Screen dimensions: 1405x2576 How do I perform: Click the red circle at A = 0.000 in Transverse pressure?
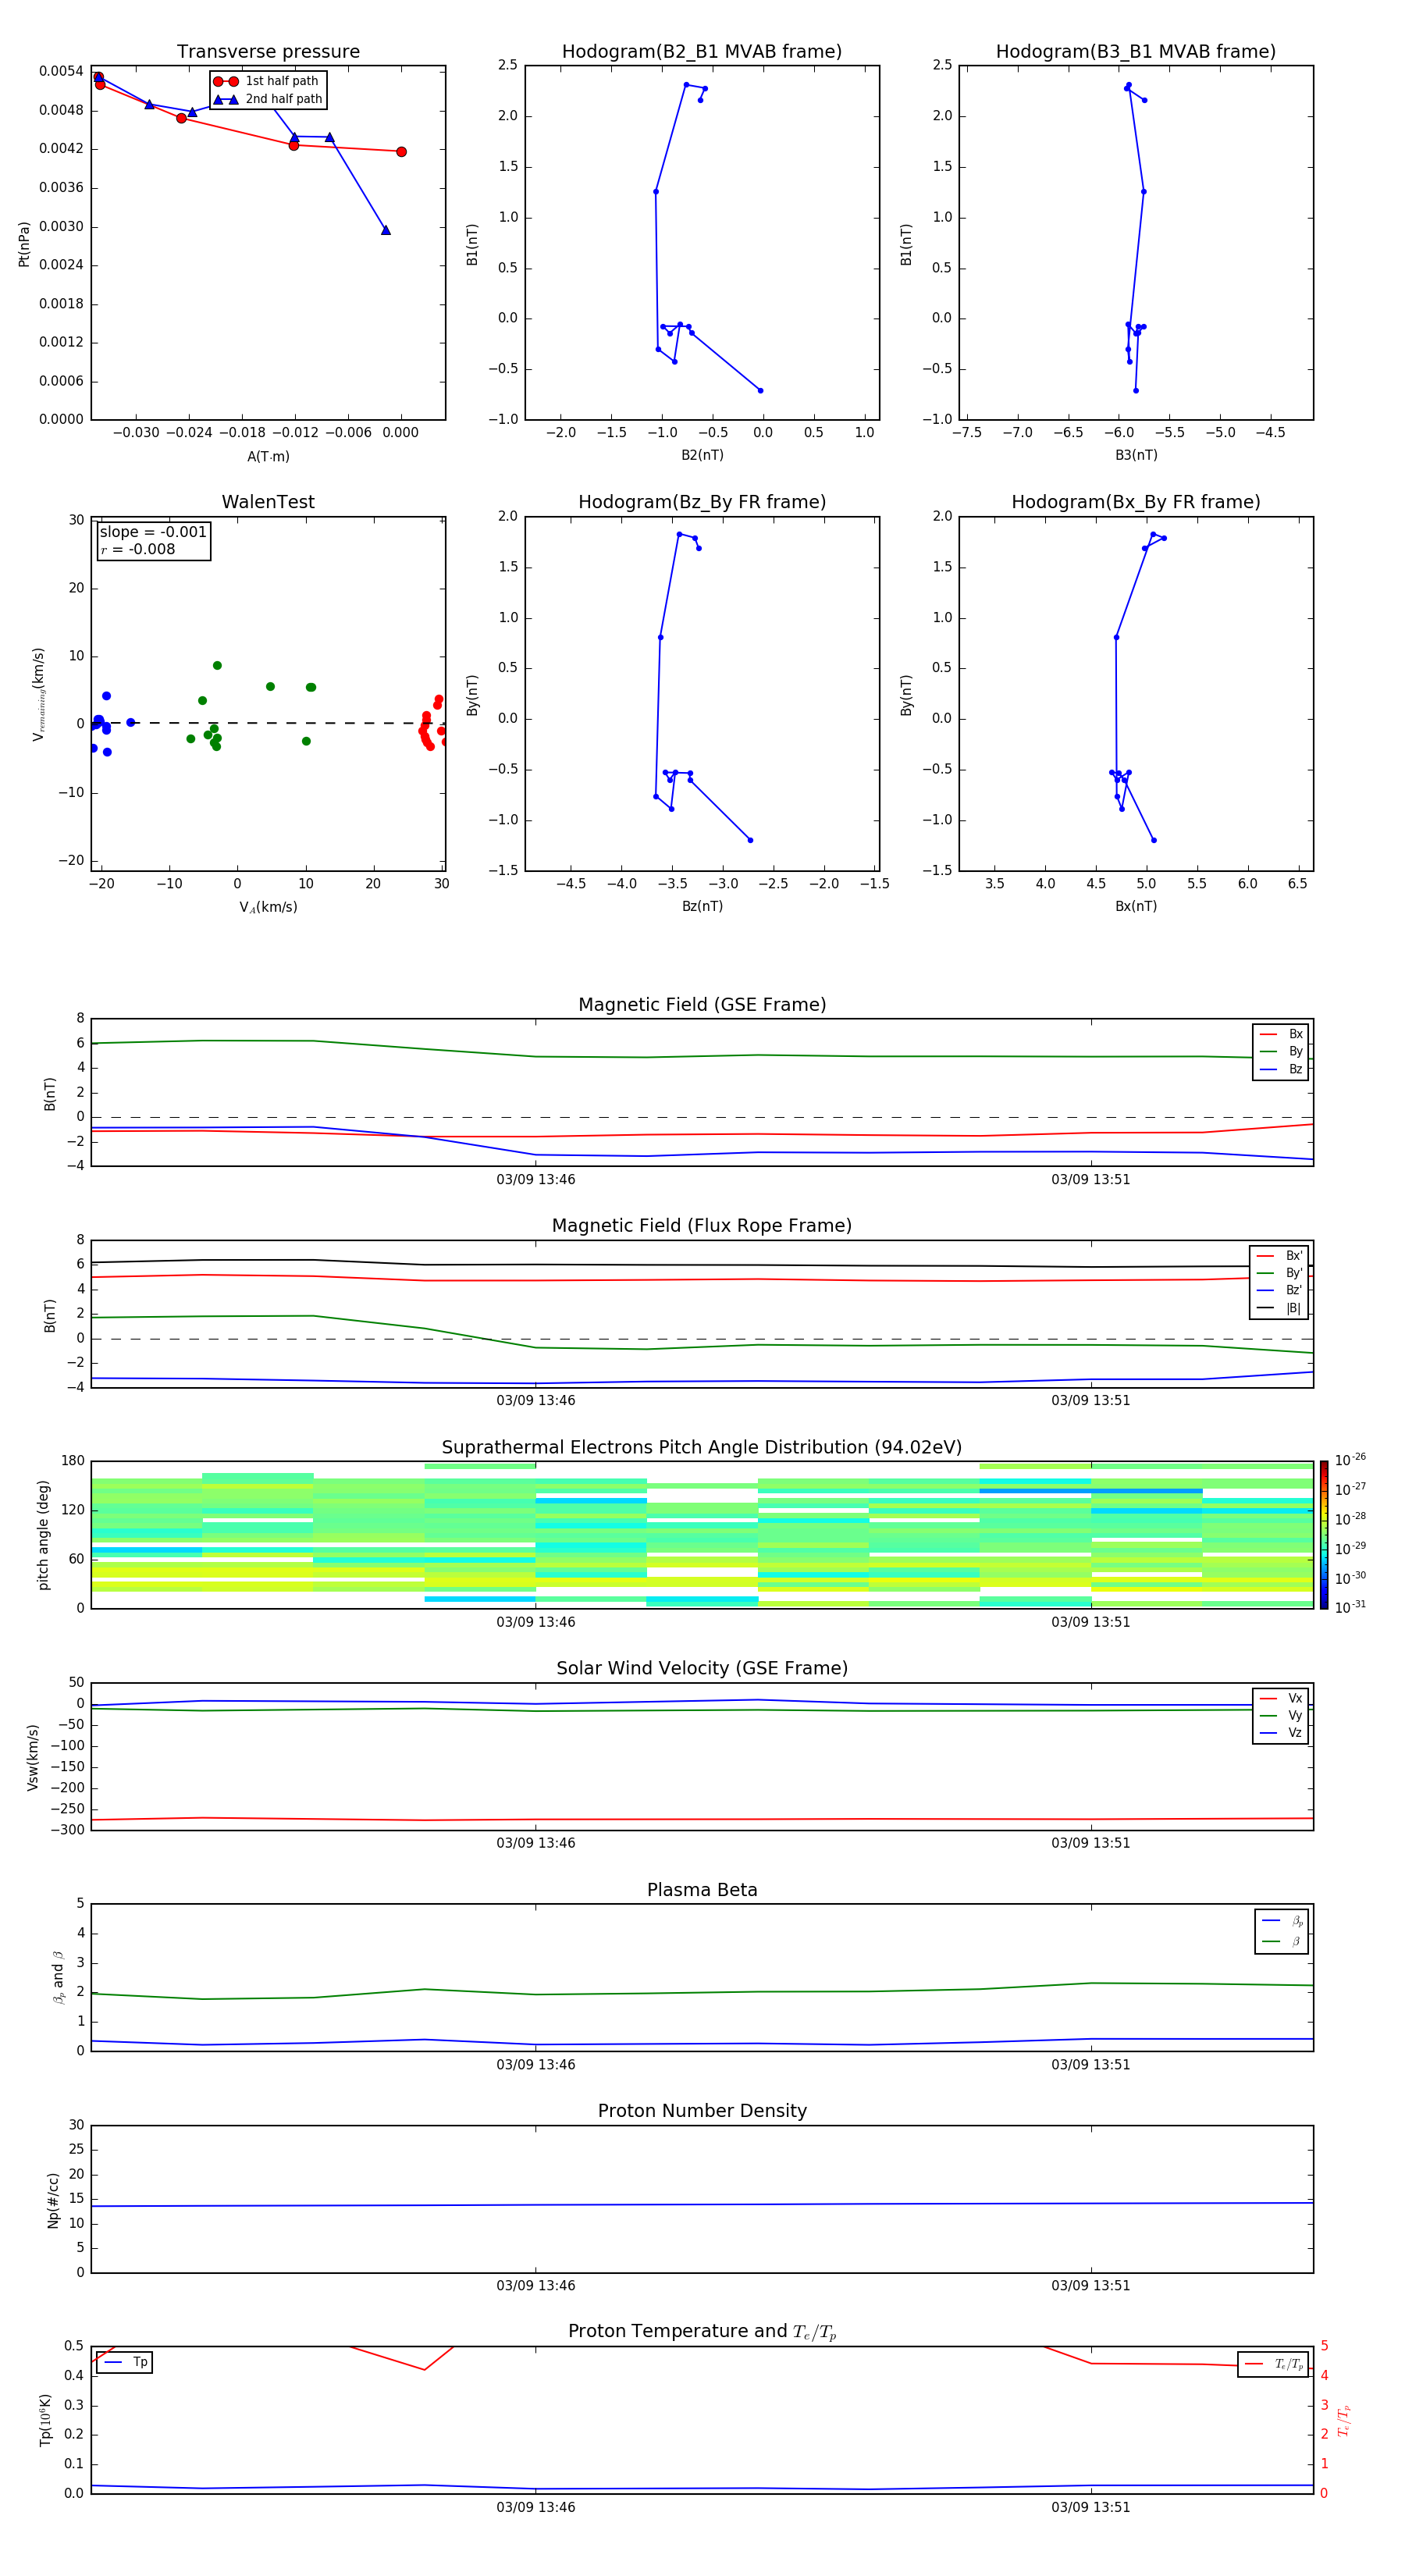(401, 152)
